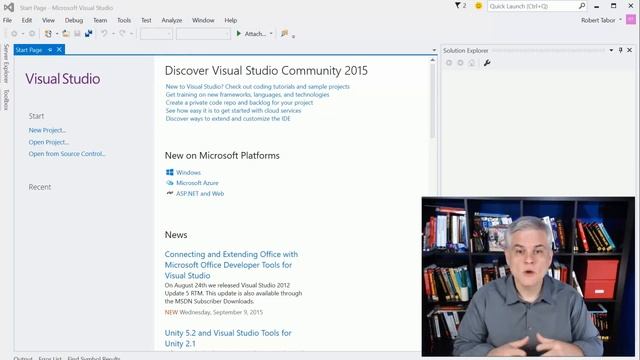This screenshot has height=360, width=640.
Task: Click the Undo arrow icon
Action: click(104, 34)
